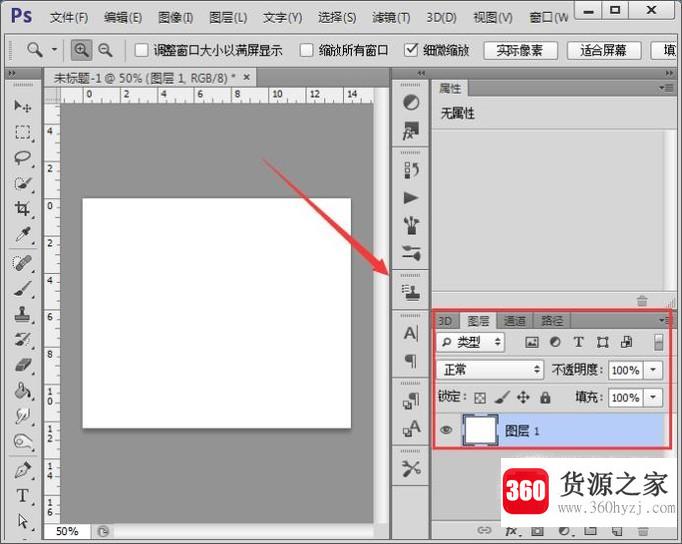The width and height of the screenshot is (682, 544).
Task: Uncheck the 细微缩放 checkbox
Action: point(411,50)
